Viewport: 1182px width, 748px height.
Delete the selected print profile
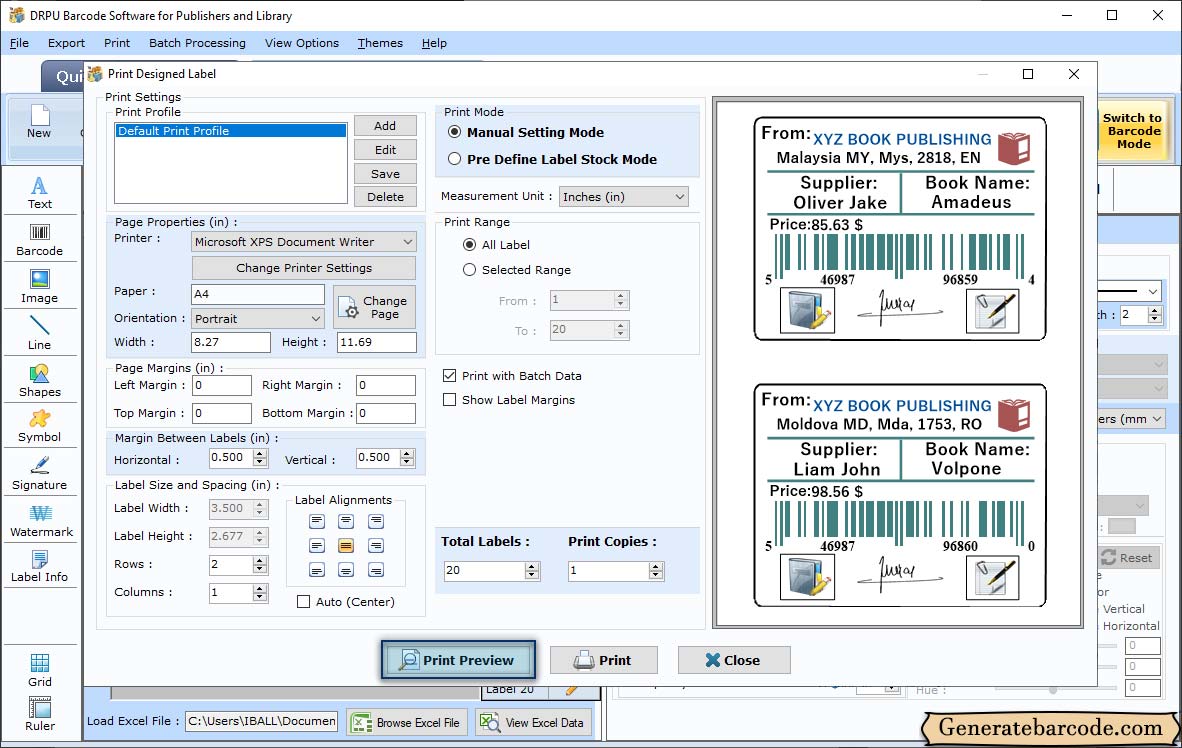pyautogui.click(x=385, y=197)
